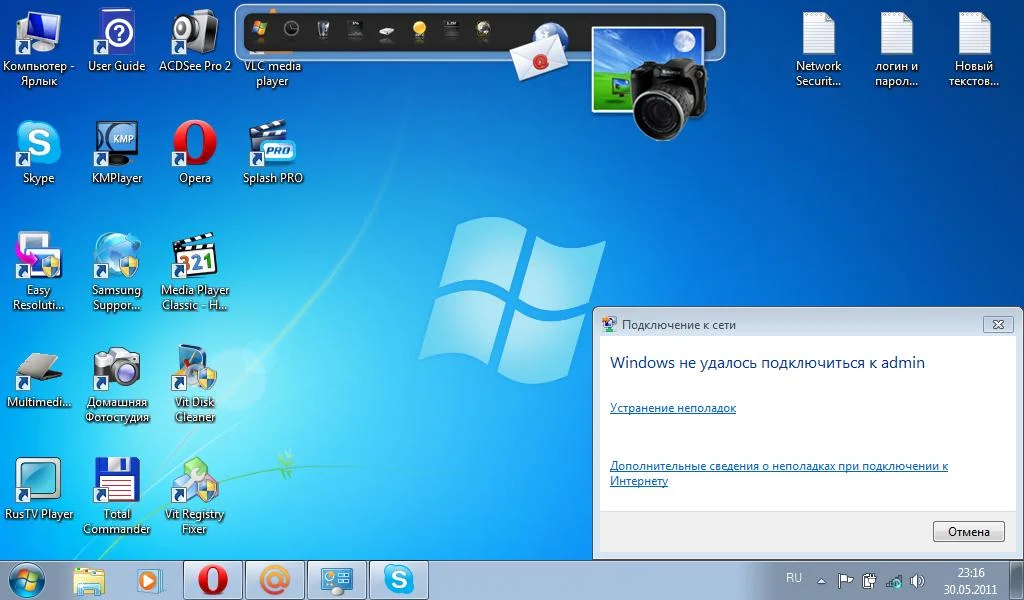
Task: Open the Multimedi... laptop shortcut
Action: tap(39, 379)
